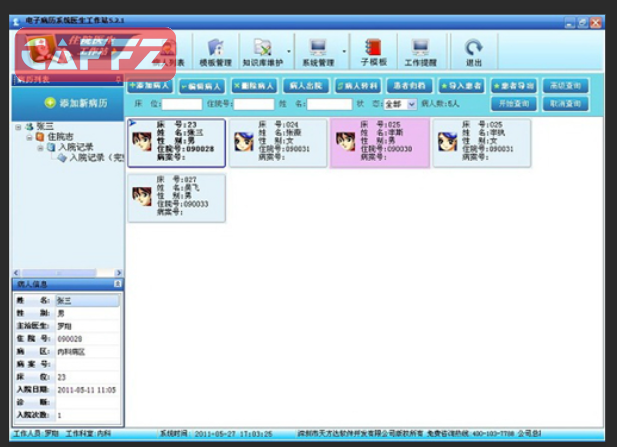
Task: Collapse the 张三 tree node
Action: pyautogui.click(x=19, y=127)
